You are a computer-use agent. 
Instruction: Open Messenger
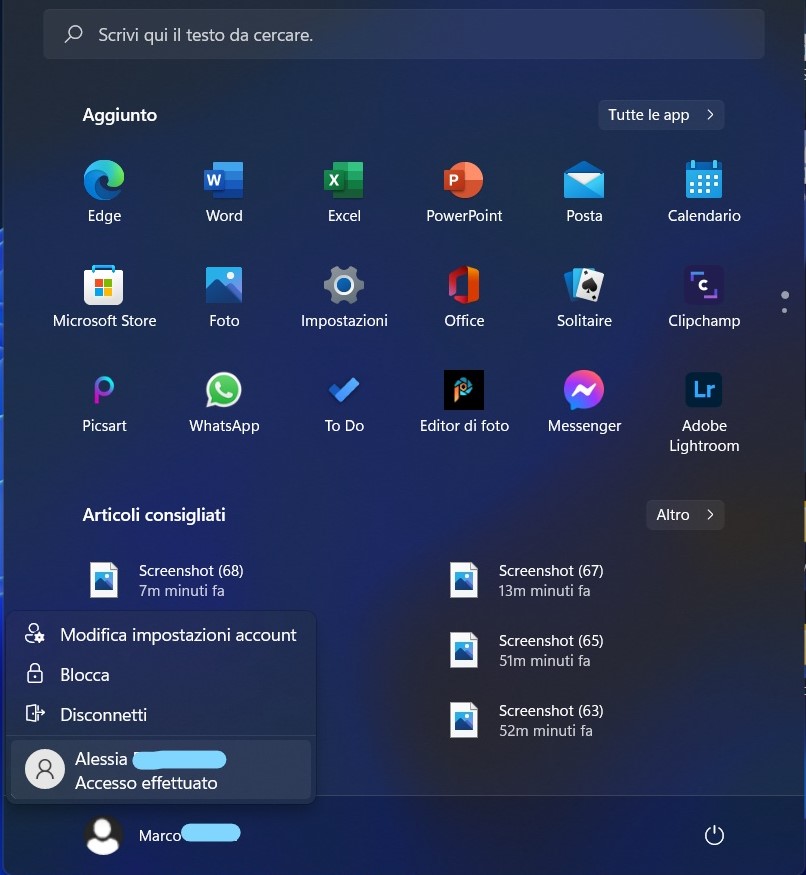click(x=584, y=401)
